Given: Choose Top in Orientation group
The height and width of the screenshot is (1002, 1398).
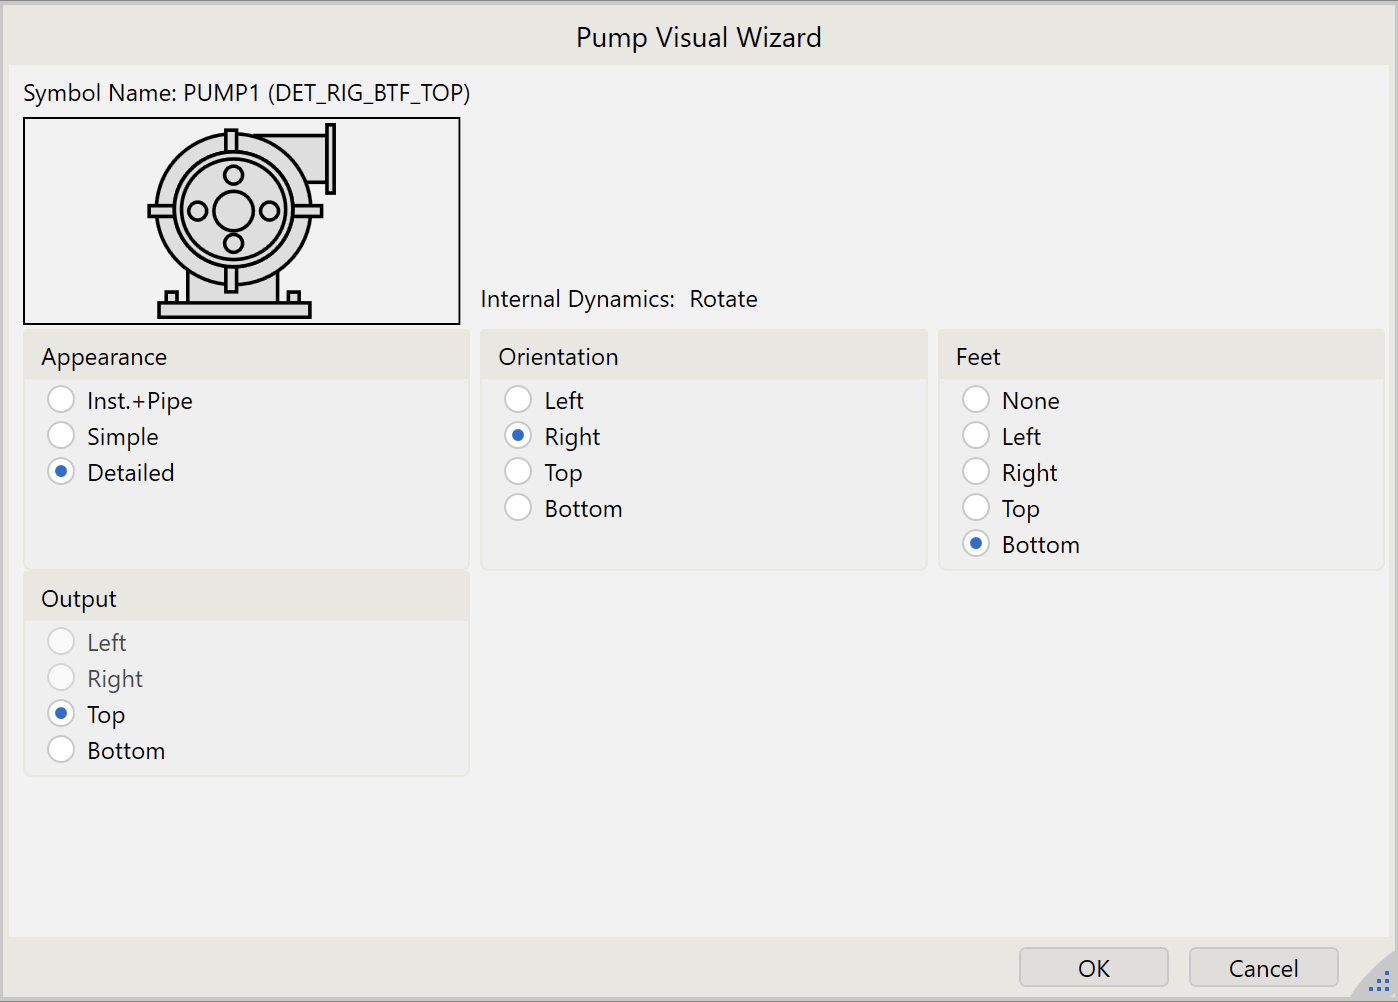Looking at the screenshot, I should tap(518, 472).
